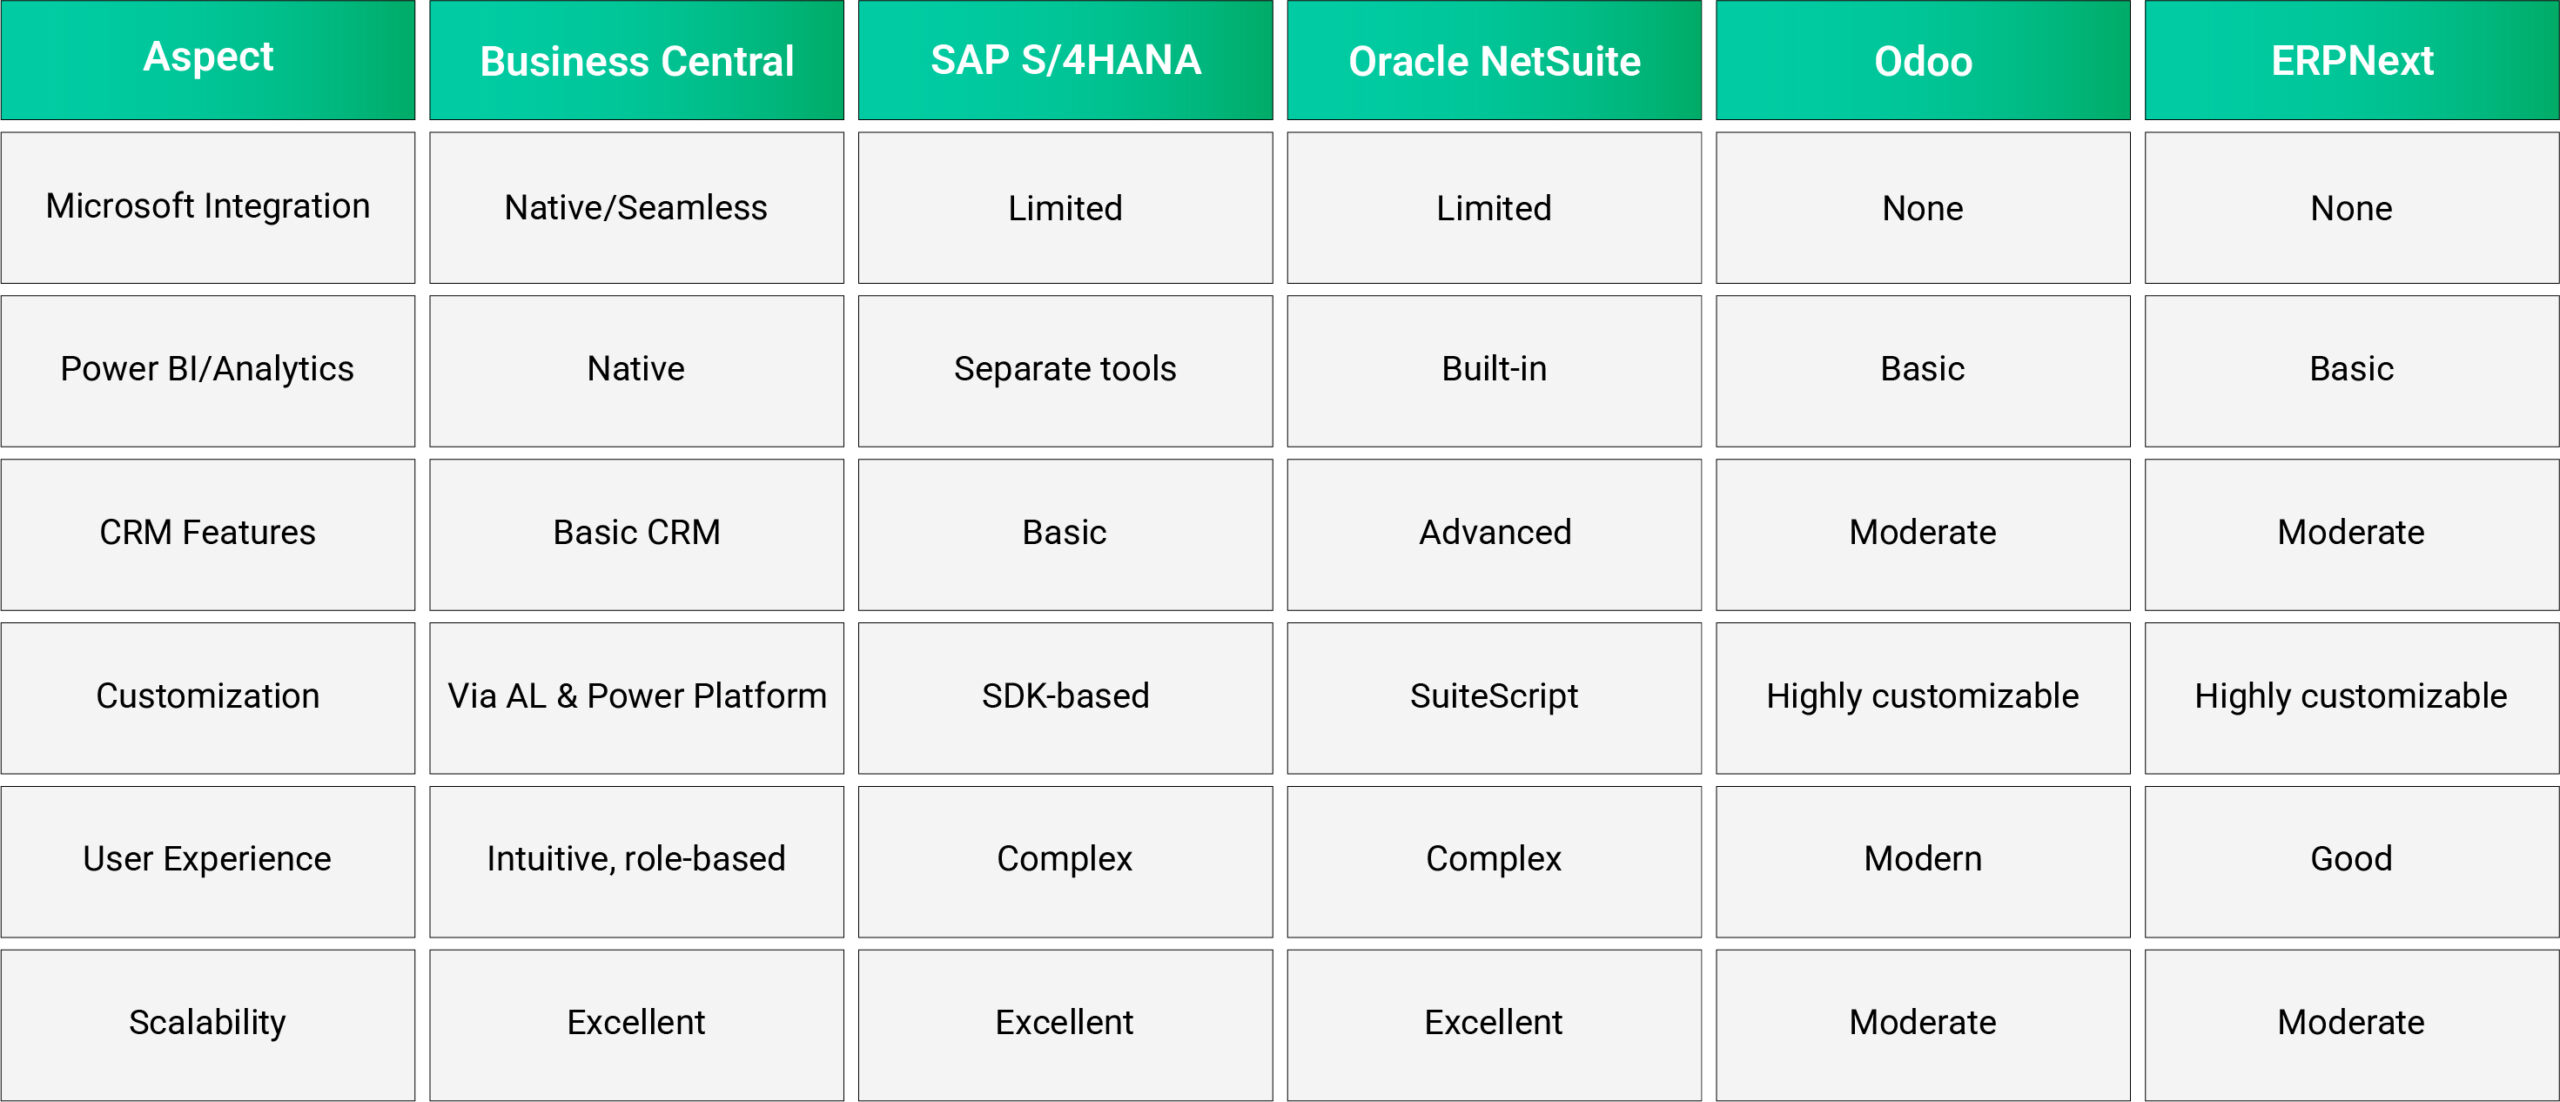Select the Advanced CRM cell
The width and height of the screenshot is (2560, 1102).
1494,533
